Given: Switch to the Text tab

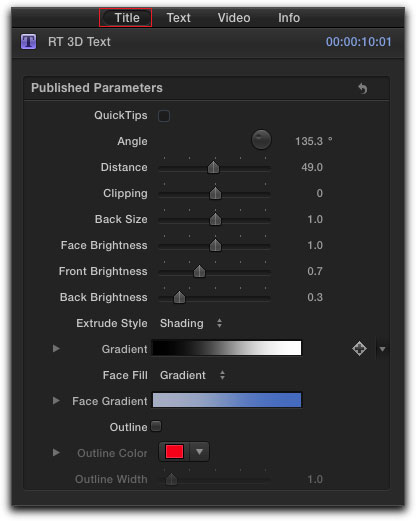Looking at the screenshot, I should coord(179,18).
